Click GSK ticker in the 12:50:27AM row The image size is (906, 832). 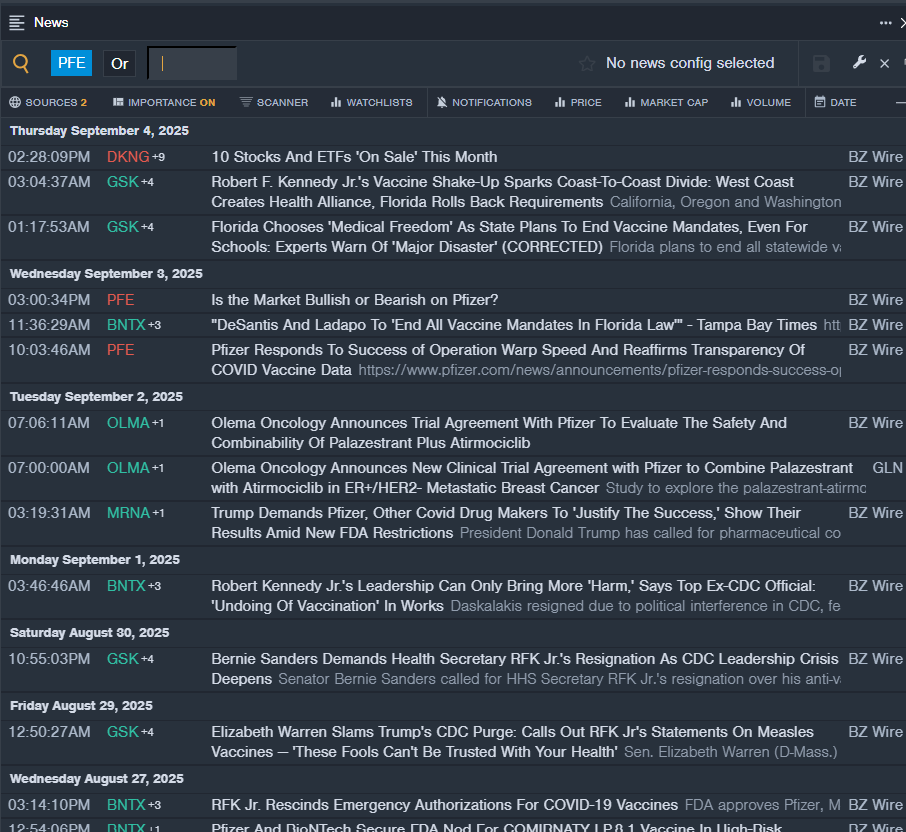click(122, 732)
